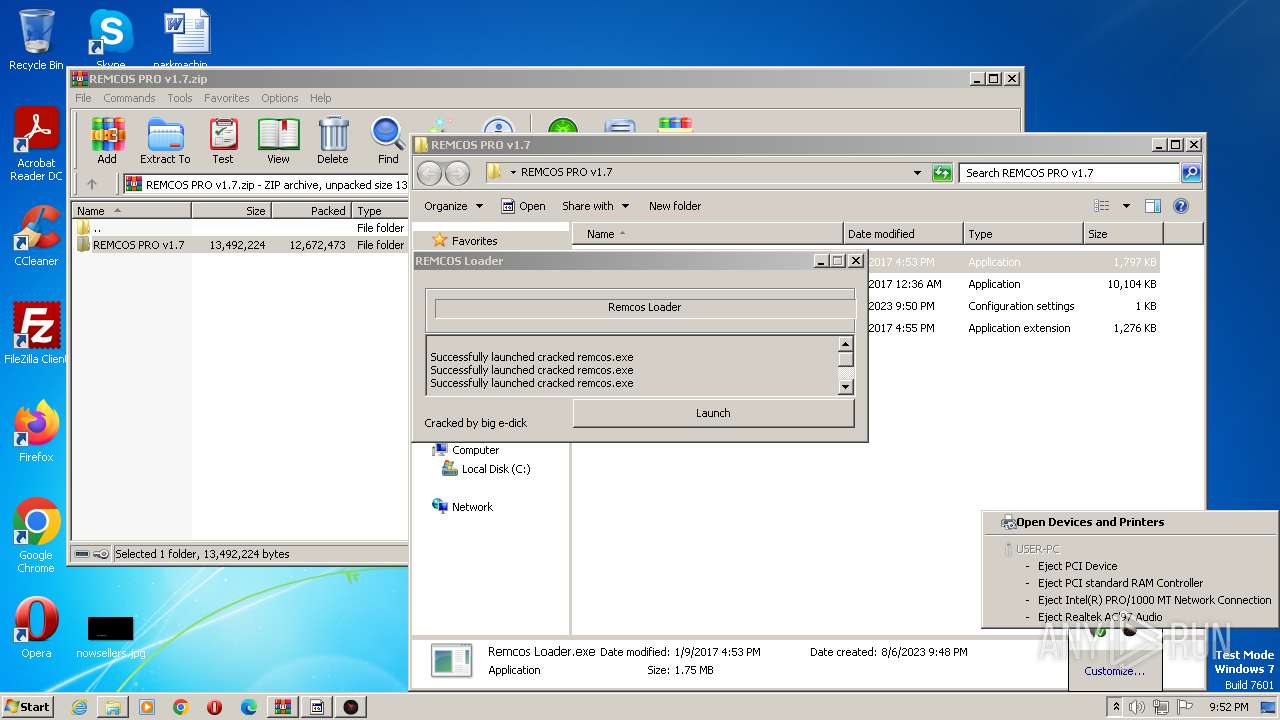Expand breadcrumb arrow before REMCOS PRO v1.7
The width and height of the screenshot is (1280, 720).
(x=513, y=173)
